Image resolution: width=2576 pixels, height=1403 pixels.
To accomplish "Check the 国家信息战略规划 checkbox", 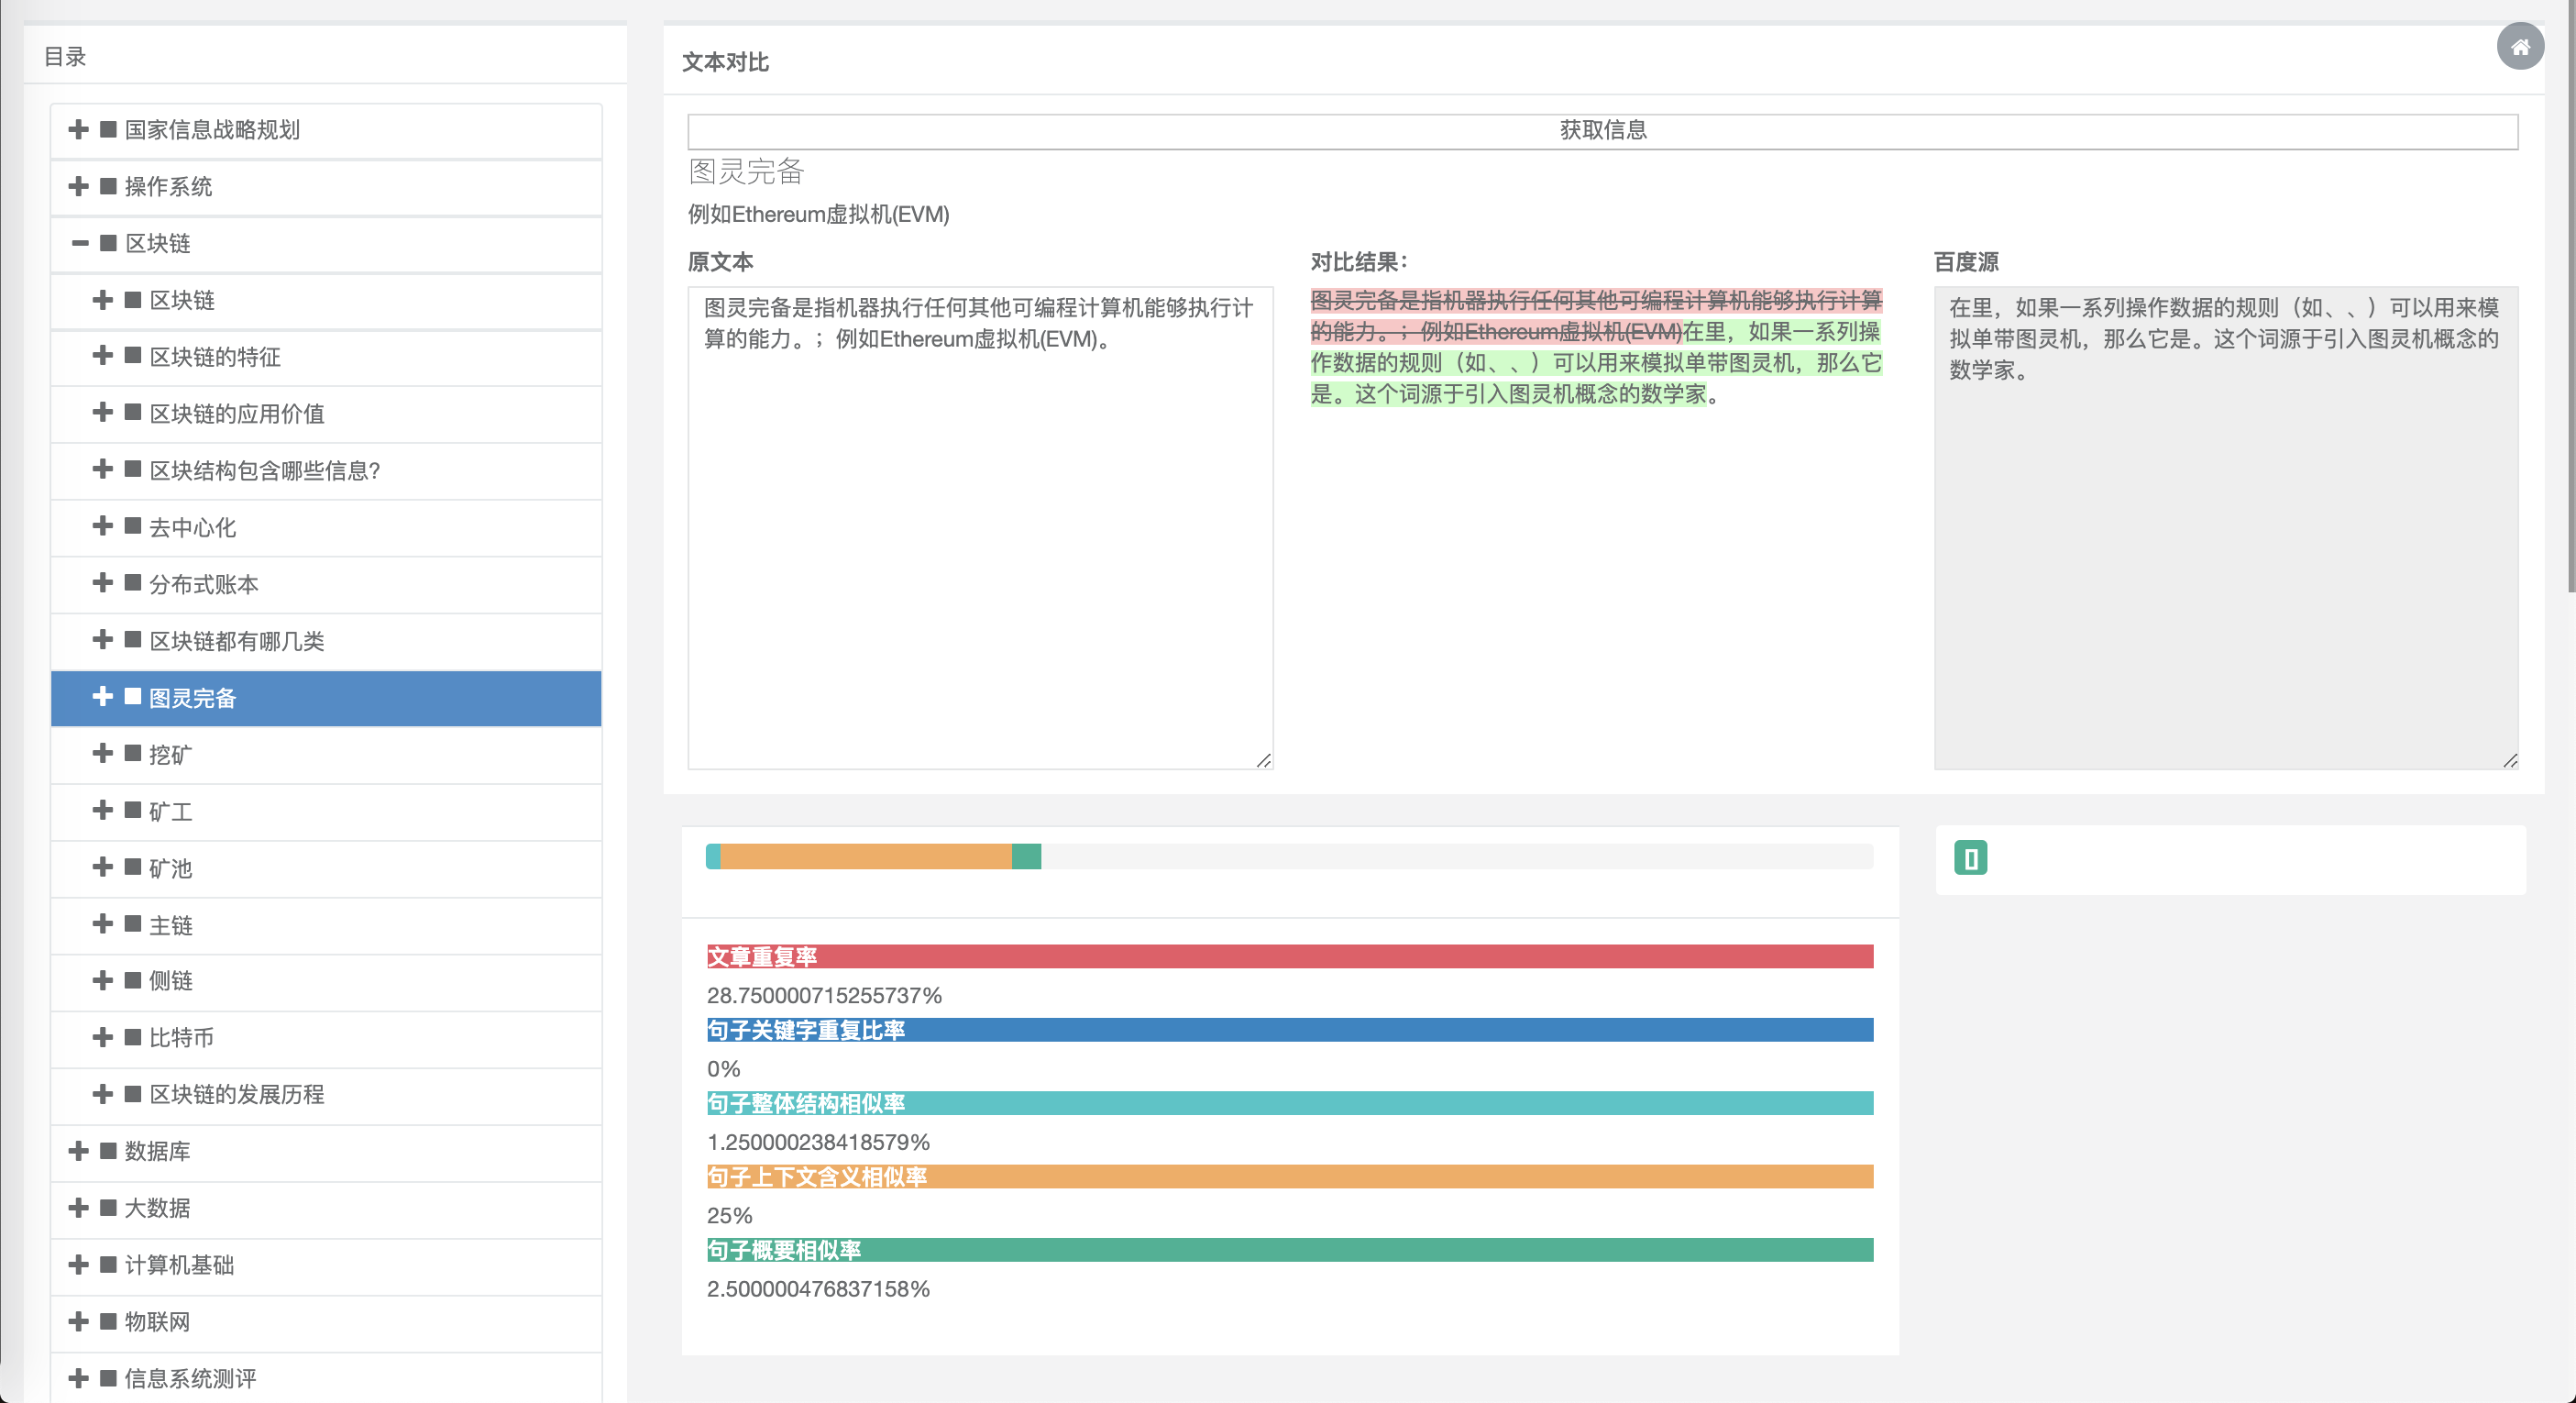I will click(x=109, y=129).
